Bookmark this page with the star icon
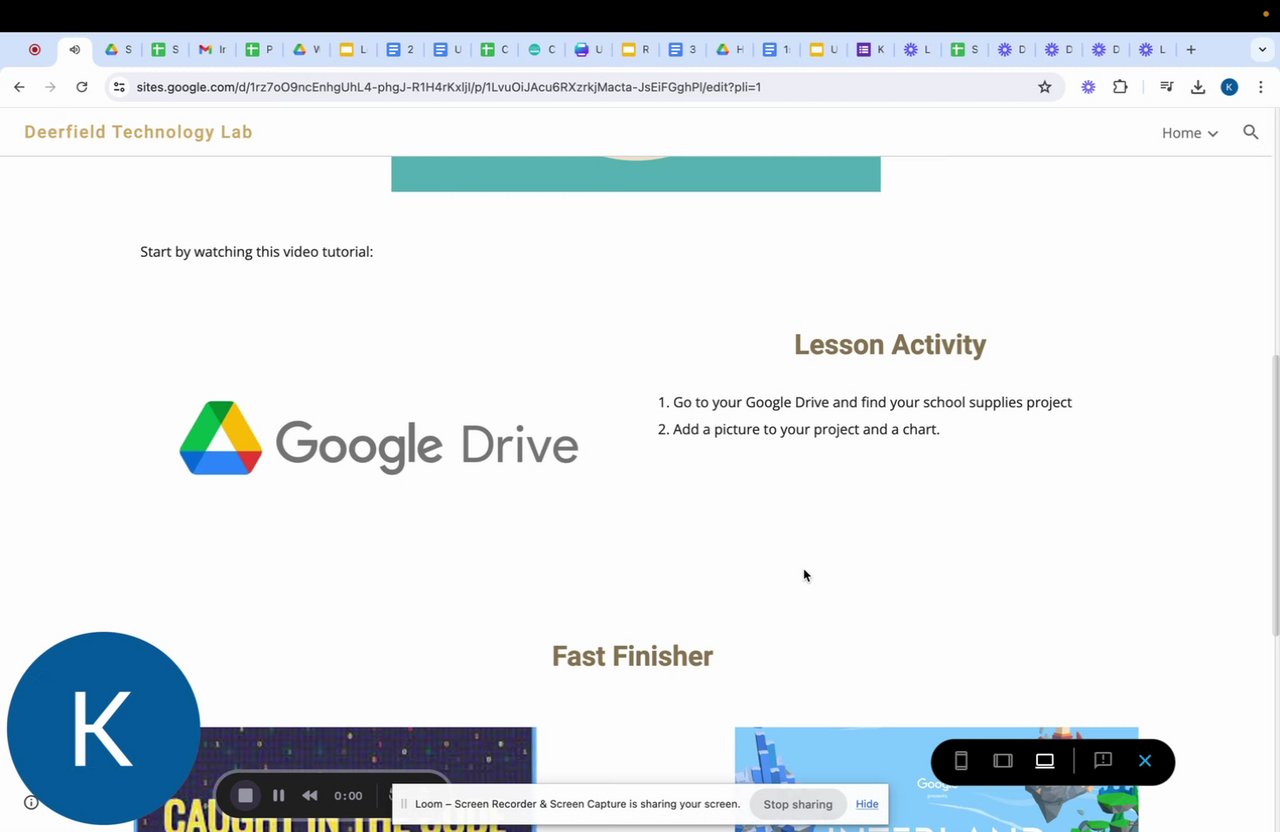This screenshot has height=832, width=1280. [x=1045, y=87]
